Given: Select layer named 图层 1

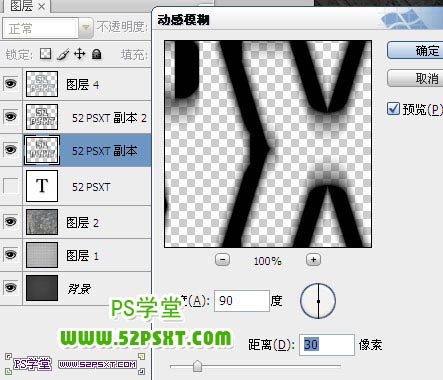Looking at the screenshot, I should point(83,256).
